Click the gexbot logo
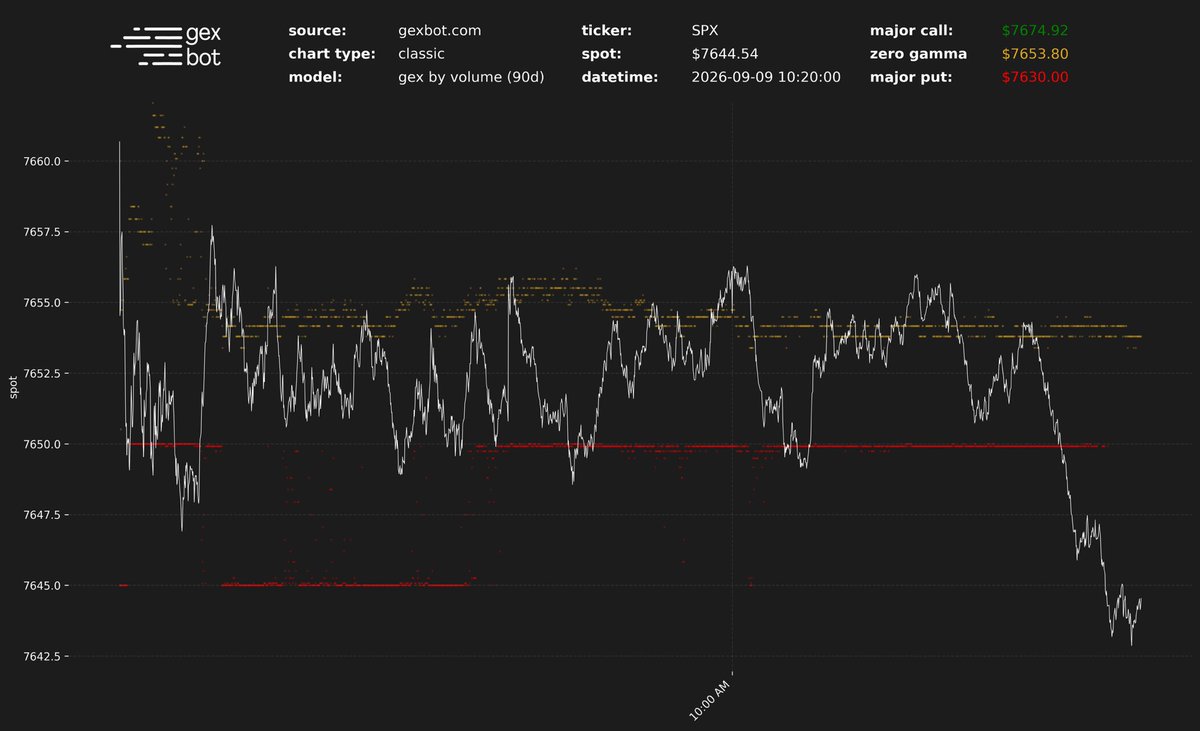Viewport: 1200px width, 731px height. (166, 47)
